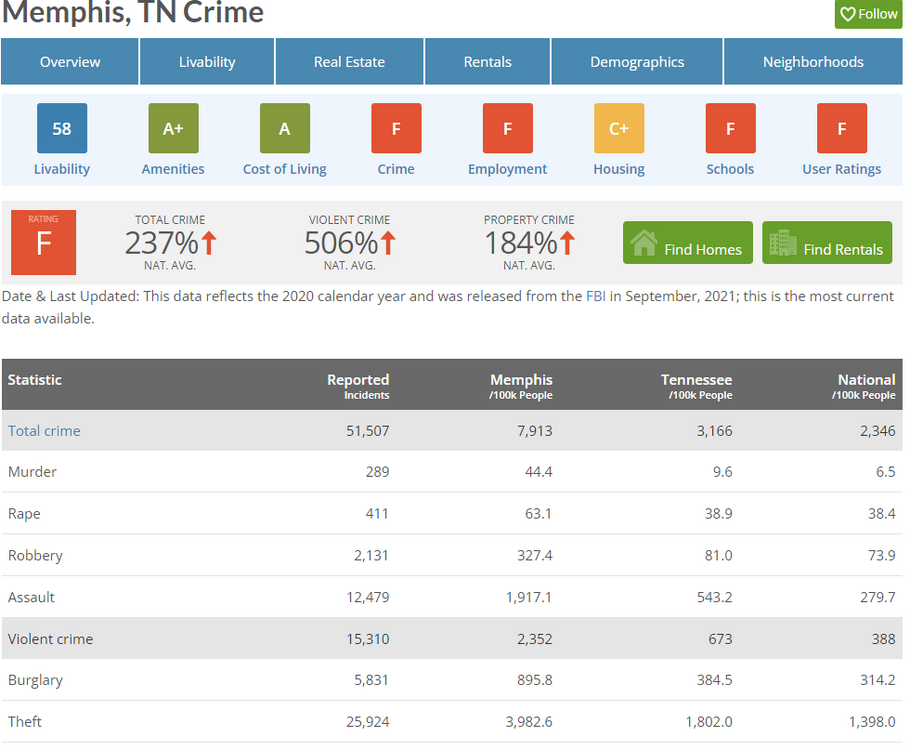The image size is (923, 750).
Task: Select the Demographics tab
Action: tap(637, 62)
